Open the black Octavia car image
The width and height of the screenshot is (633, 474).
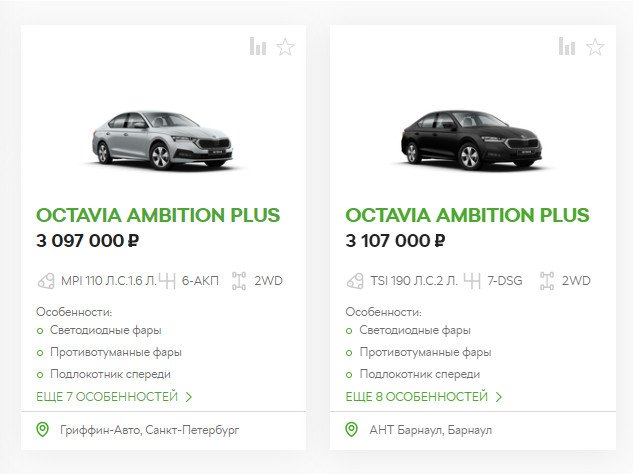[x=472, y=140]
